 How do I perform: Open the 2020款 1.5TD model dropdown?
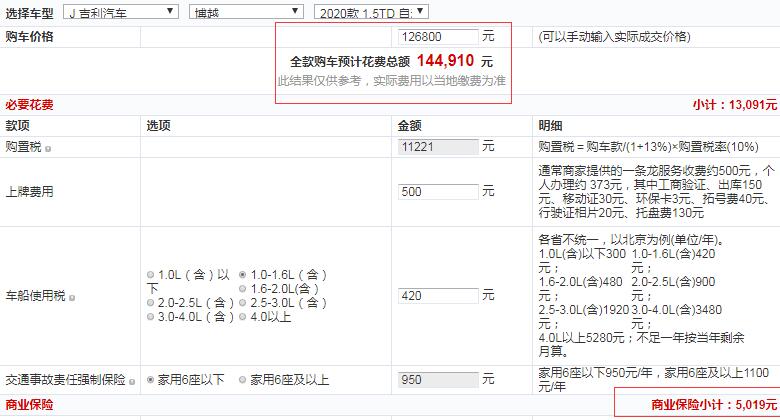371,12
